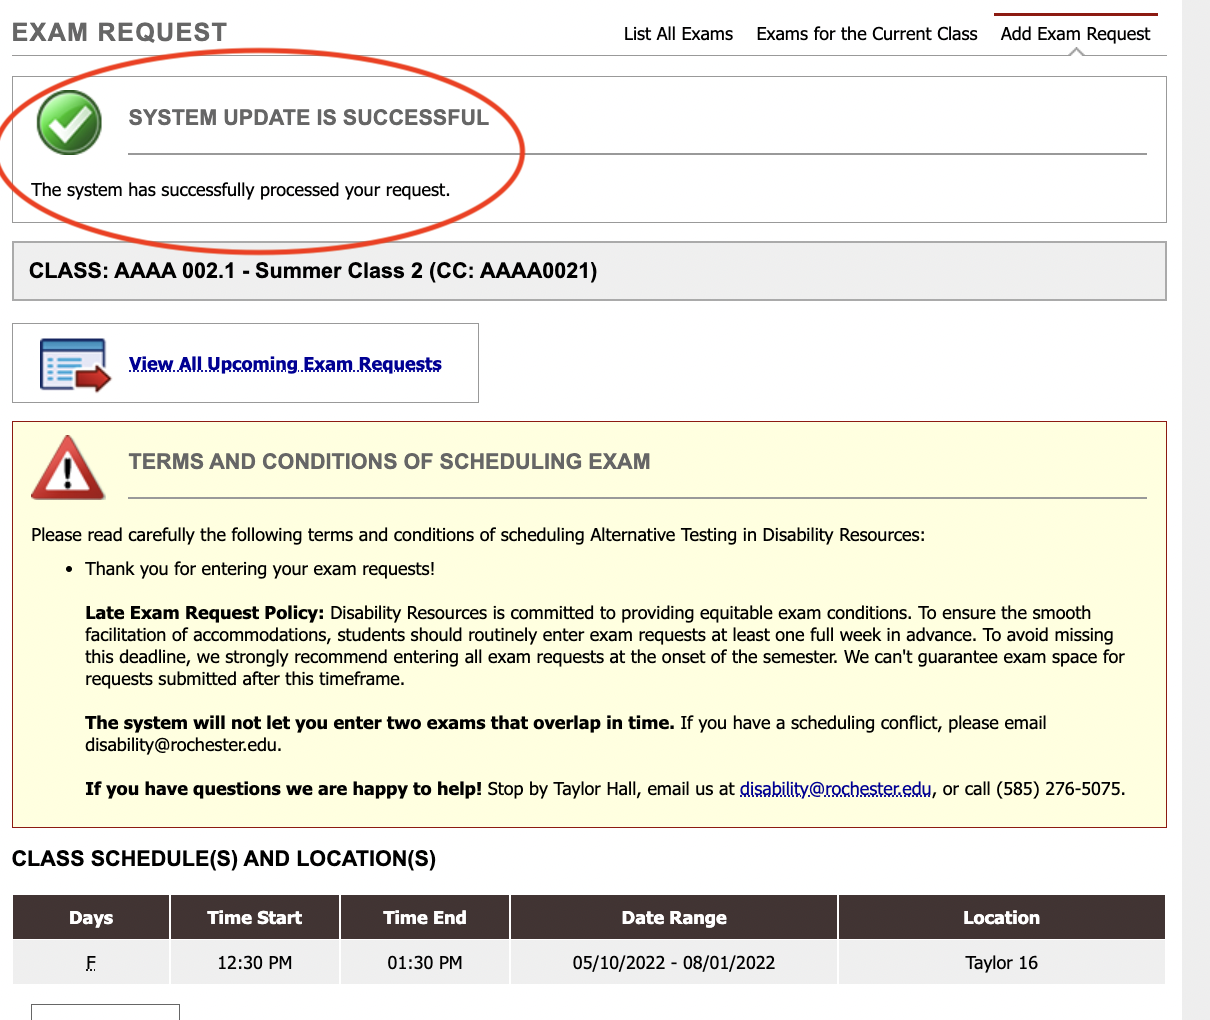Open View All Upcoming Exam Requests link

coord(285,364)
